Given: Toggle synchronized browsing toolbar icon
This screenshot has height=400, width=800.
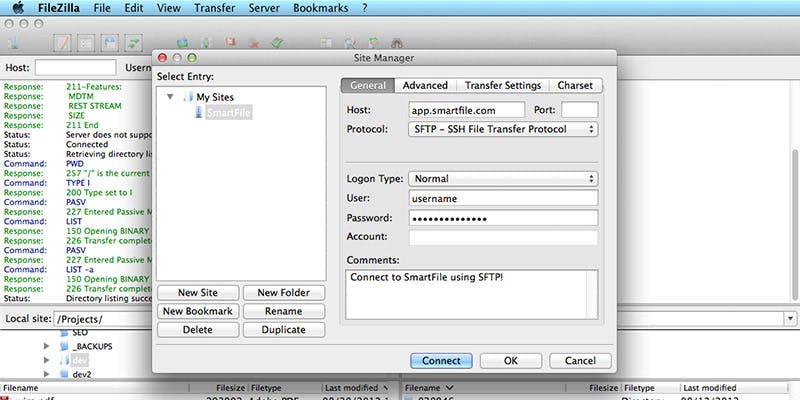Looking at the screenshot, I should (x=373, y=43).
